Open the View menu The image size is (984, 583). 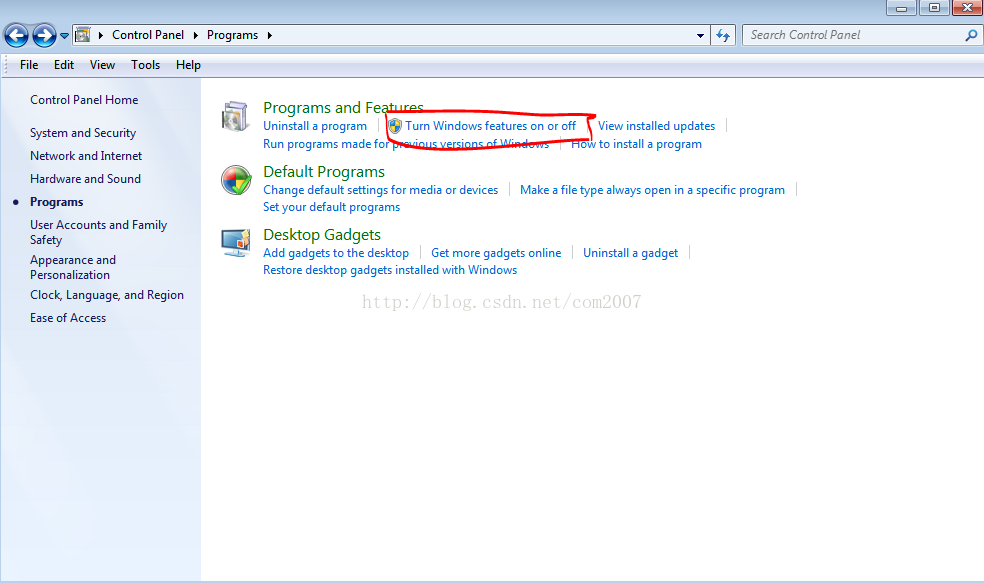point(102,65)
